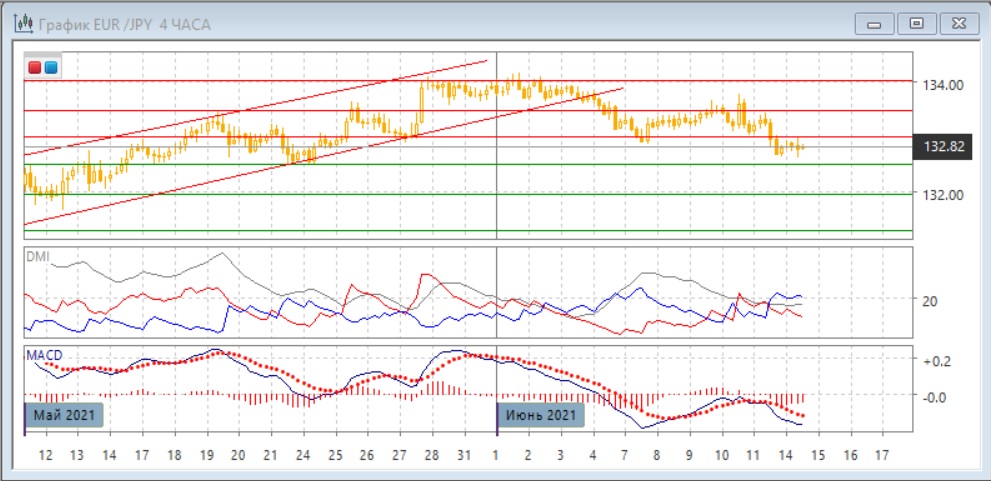Click date 17 at right end of time axis
The width and height of the screenshot is (991, 481).
[881, 454]
